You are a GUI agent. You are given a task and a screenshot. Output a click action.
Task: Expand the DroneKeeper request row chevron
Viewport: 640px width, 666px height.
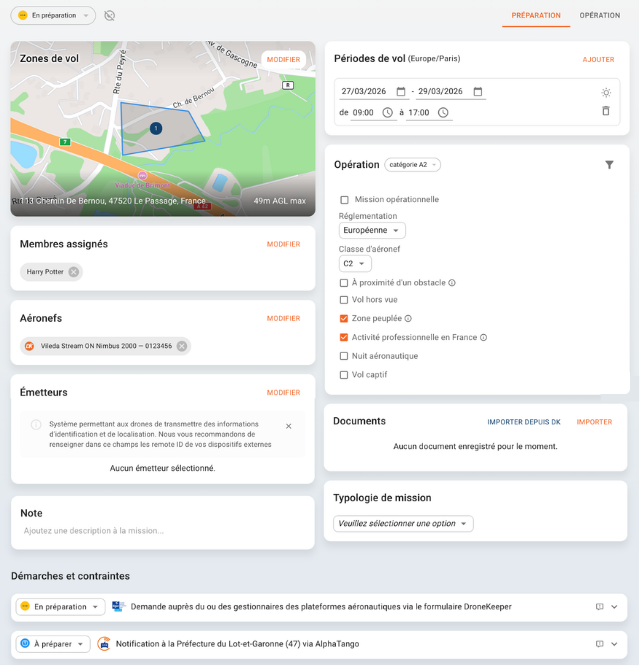pos(615,607)
